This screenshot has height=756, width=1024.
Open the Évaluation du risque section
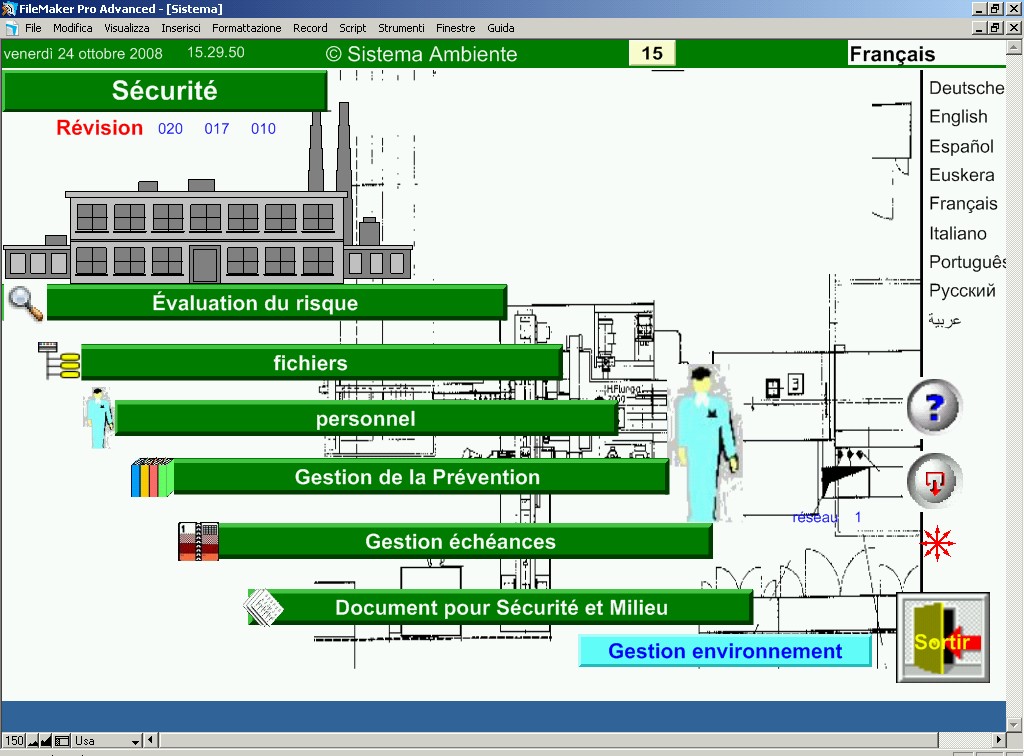tap(277, 303)
